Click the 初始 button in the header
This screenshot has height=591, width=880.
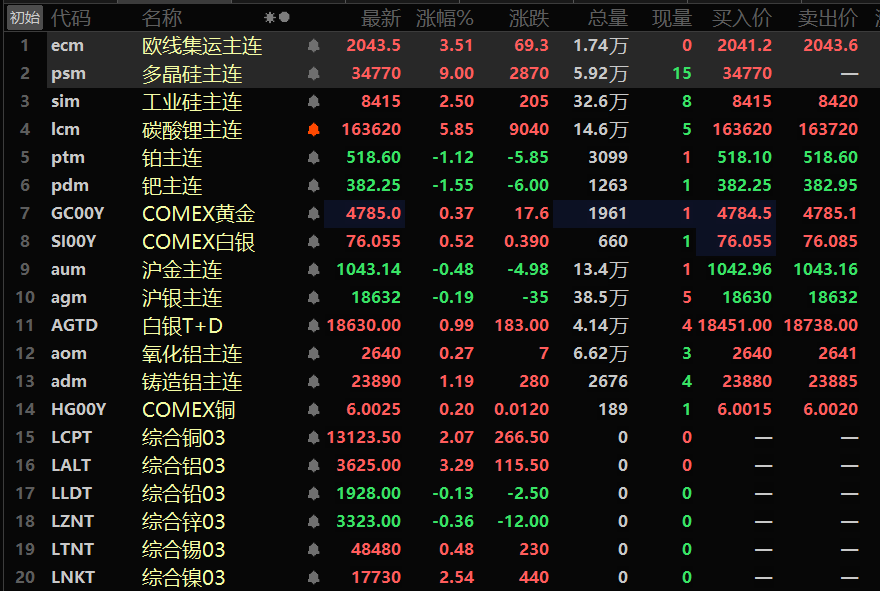pyautogui.click(x=25, y=18)
